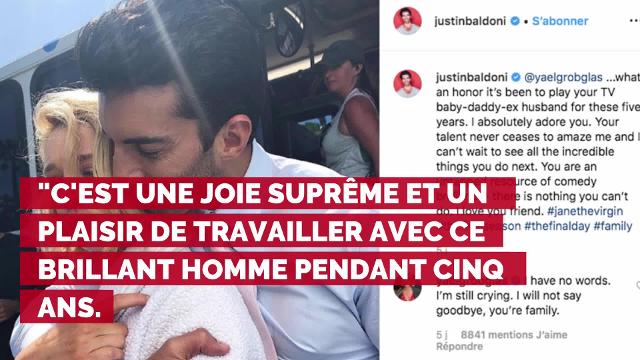Open the #family hashtag
The image size is (640, 360).
coord(613,226)
